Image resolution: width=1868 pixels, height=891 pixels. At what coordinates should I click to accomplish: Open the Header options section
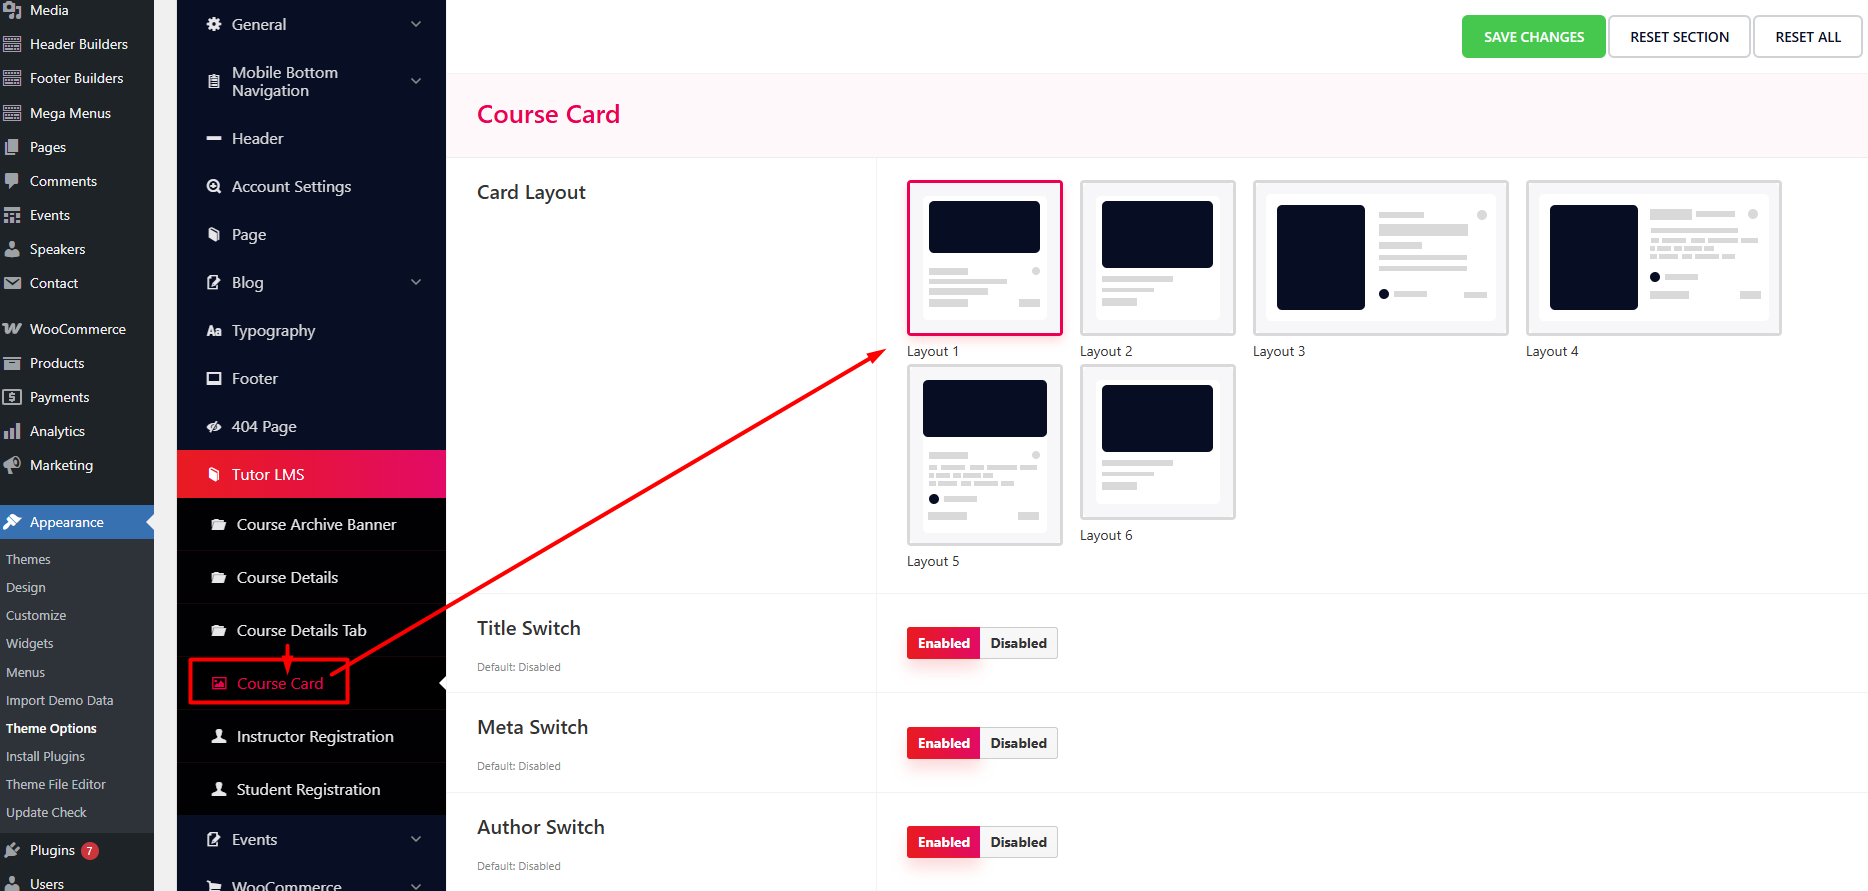[x=311, y=138]
